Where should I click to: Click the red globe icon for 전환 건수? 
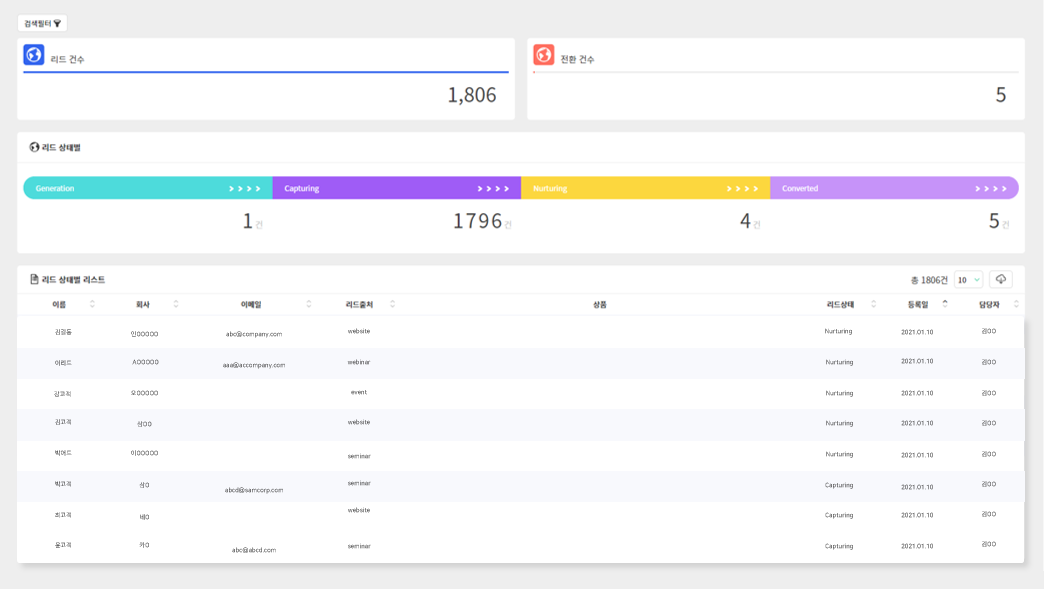point(543,55)
